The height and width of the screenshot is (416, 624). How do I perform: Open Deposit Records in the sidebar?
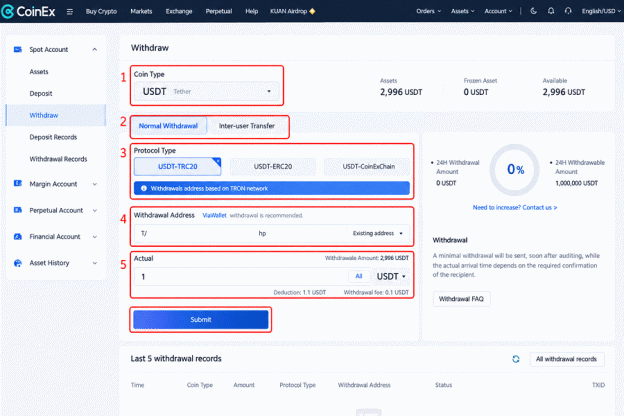pyautogui.click(x=53, y=137)
